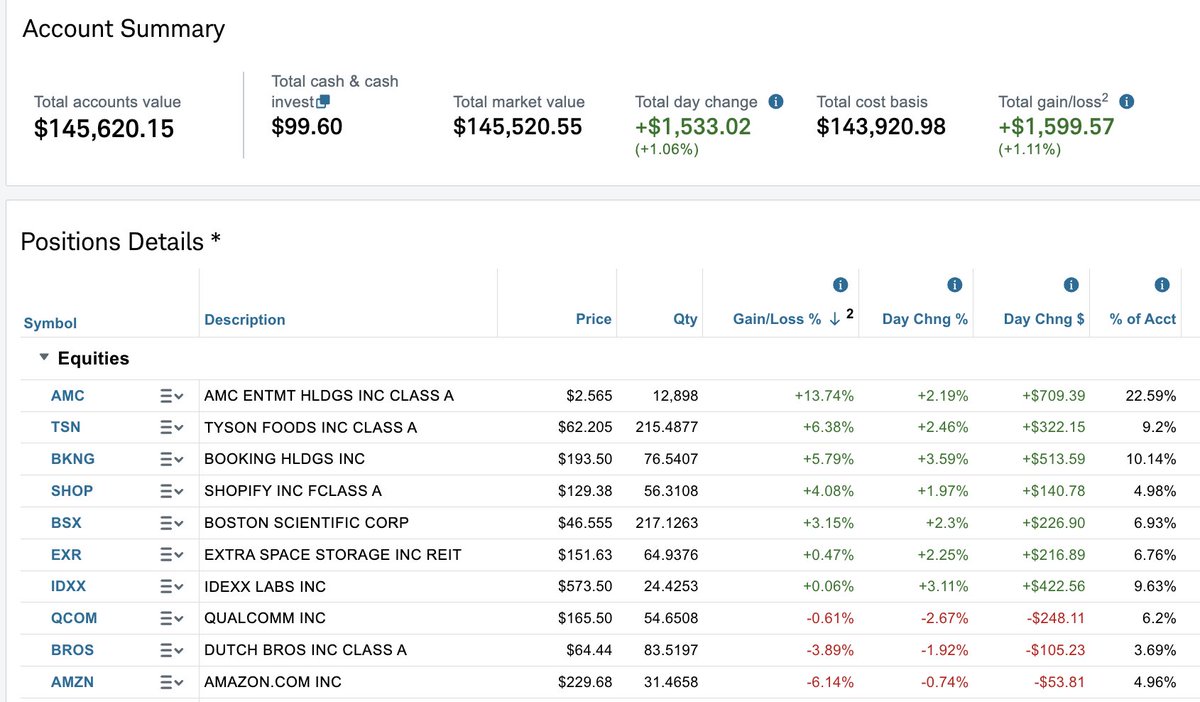The image size is (1200, 702).
Task: Click info icon next to Total day change
Action: 776,102
